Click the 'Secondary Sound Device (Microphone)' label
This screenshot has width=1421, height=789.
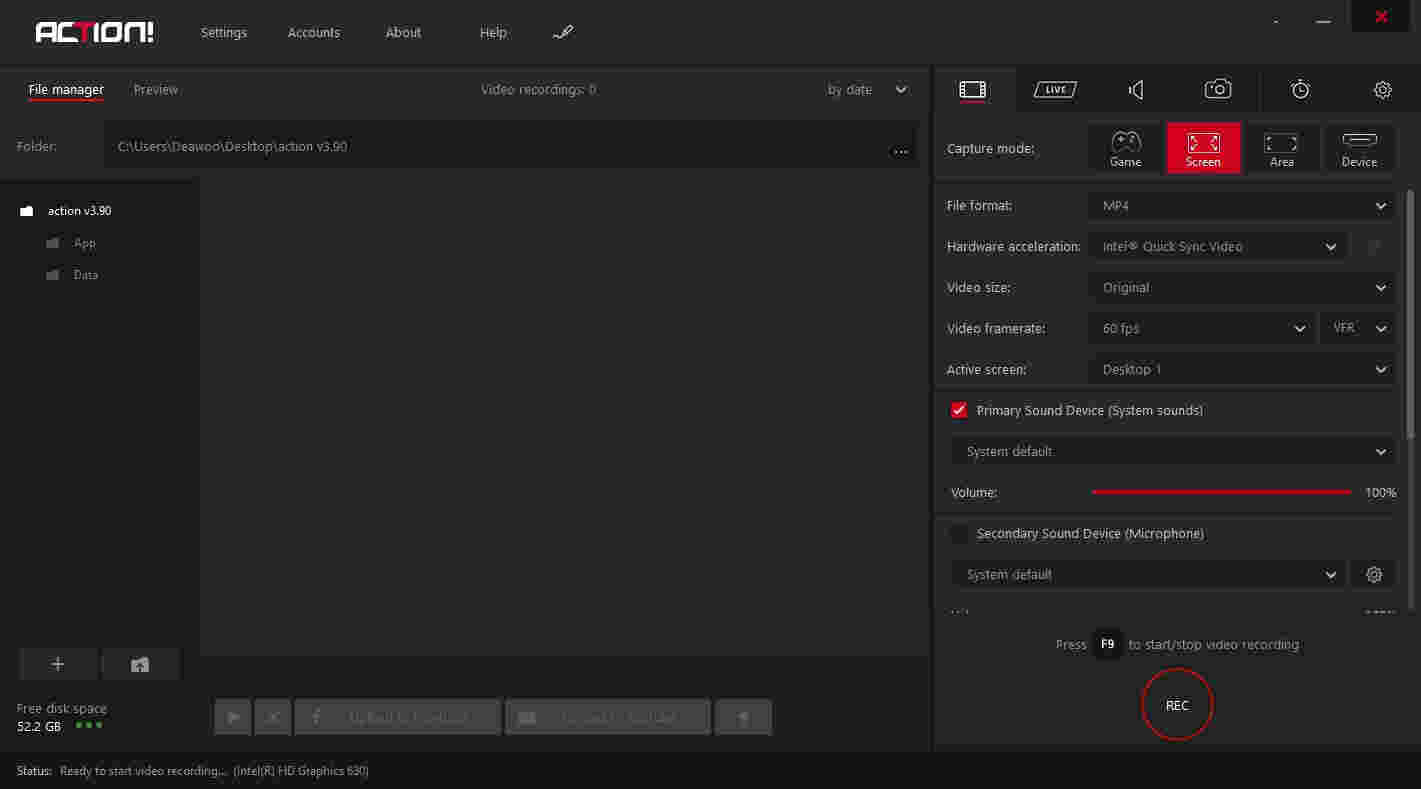(1090, 534)
